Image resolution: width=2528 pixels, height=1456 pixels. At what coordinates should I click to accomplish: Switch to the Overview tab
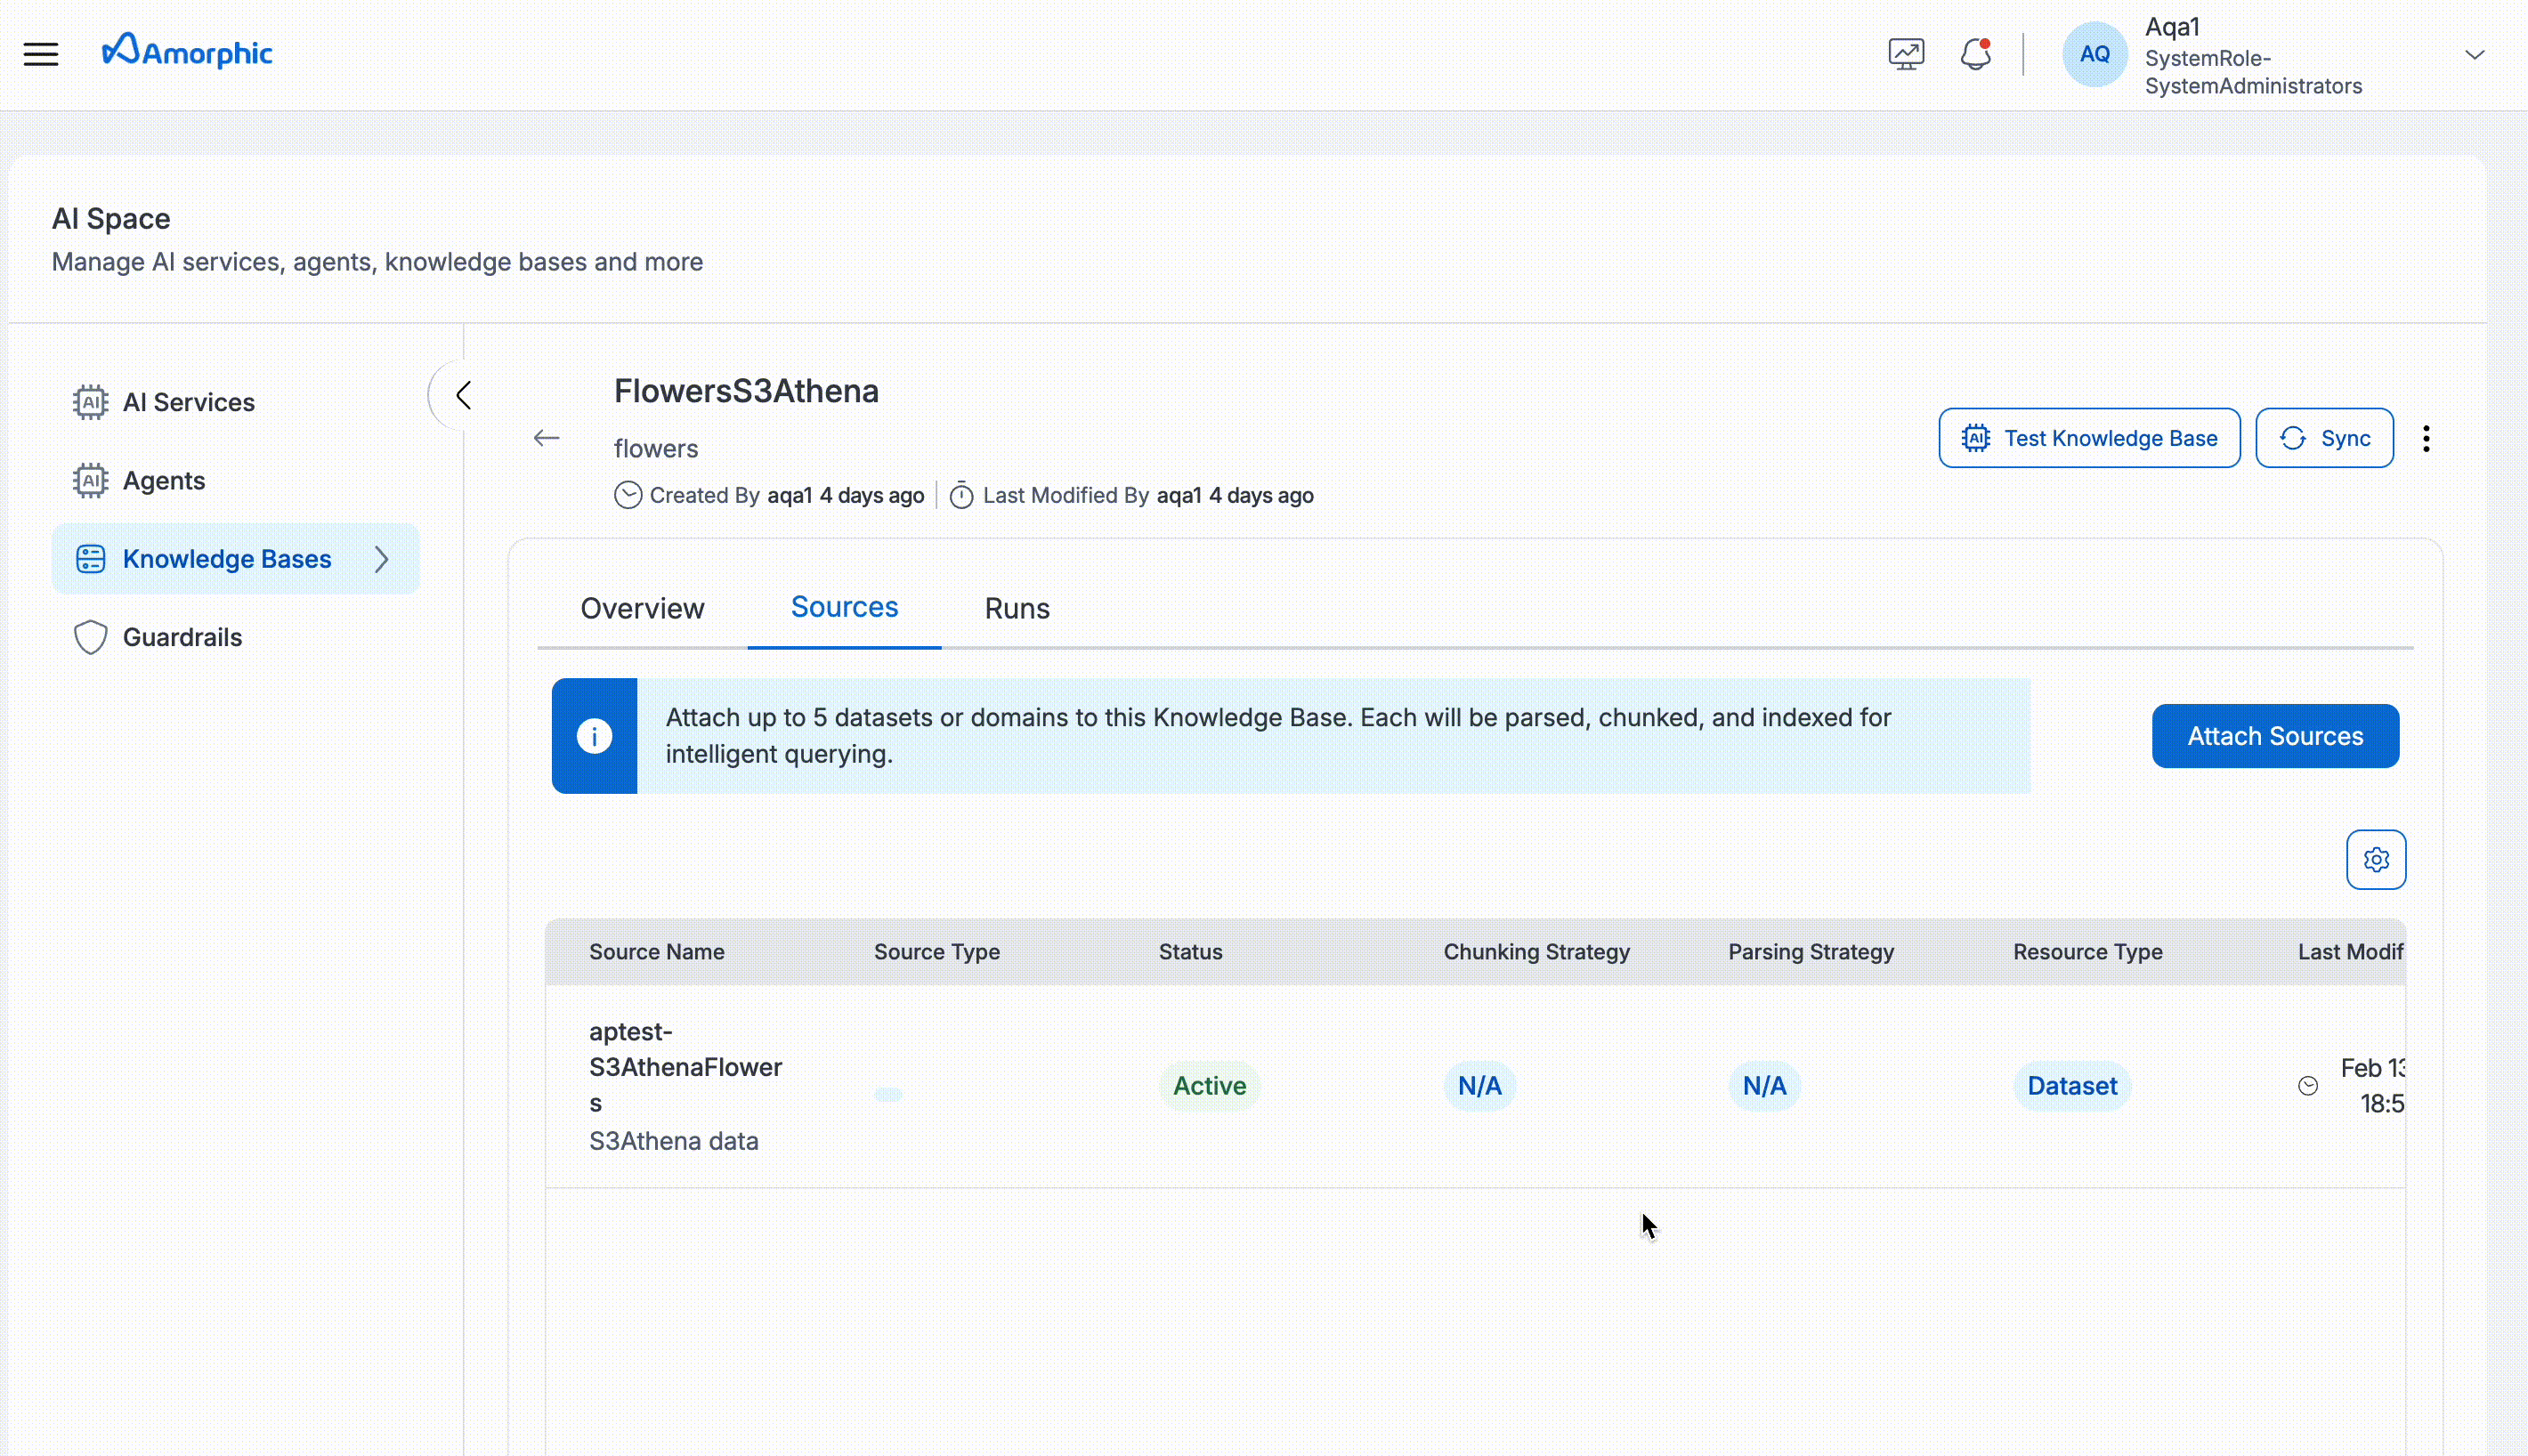[643, 608]
